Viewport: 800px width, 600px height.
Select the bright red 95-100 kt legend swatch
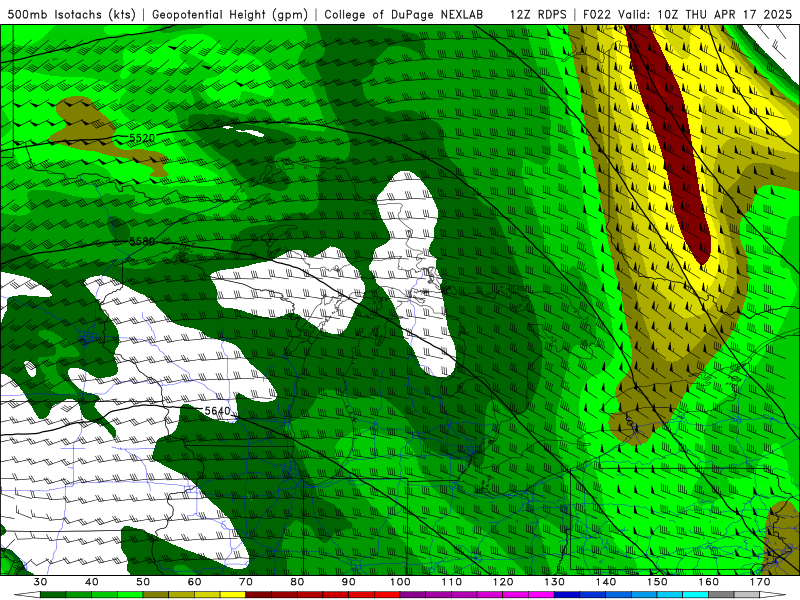pos(387,595)
